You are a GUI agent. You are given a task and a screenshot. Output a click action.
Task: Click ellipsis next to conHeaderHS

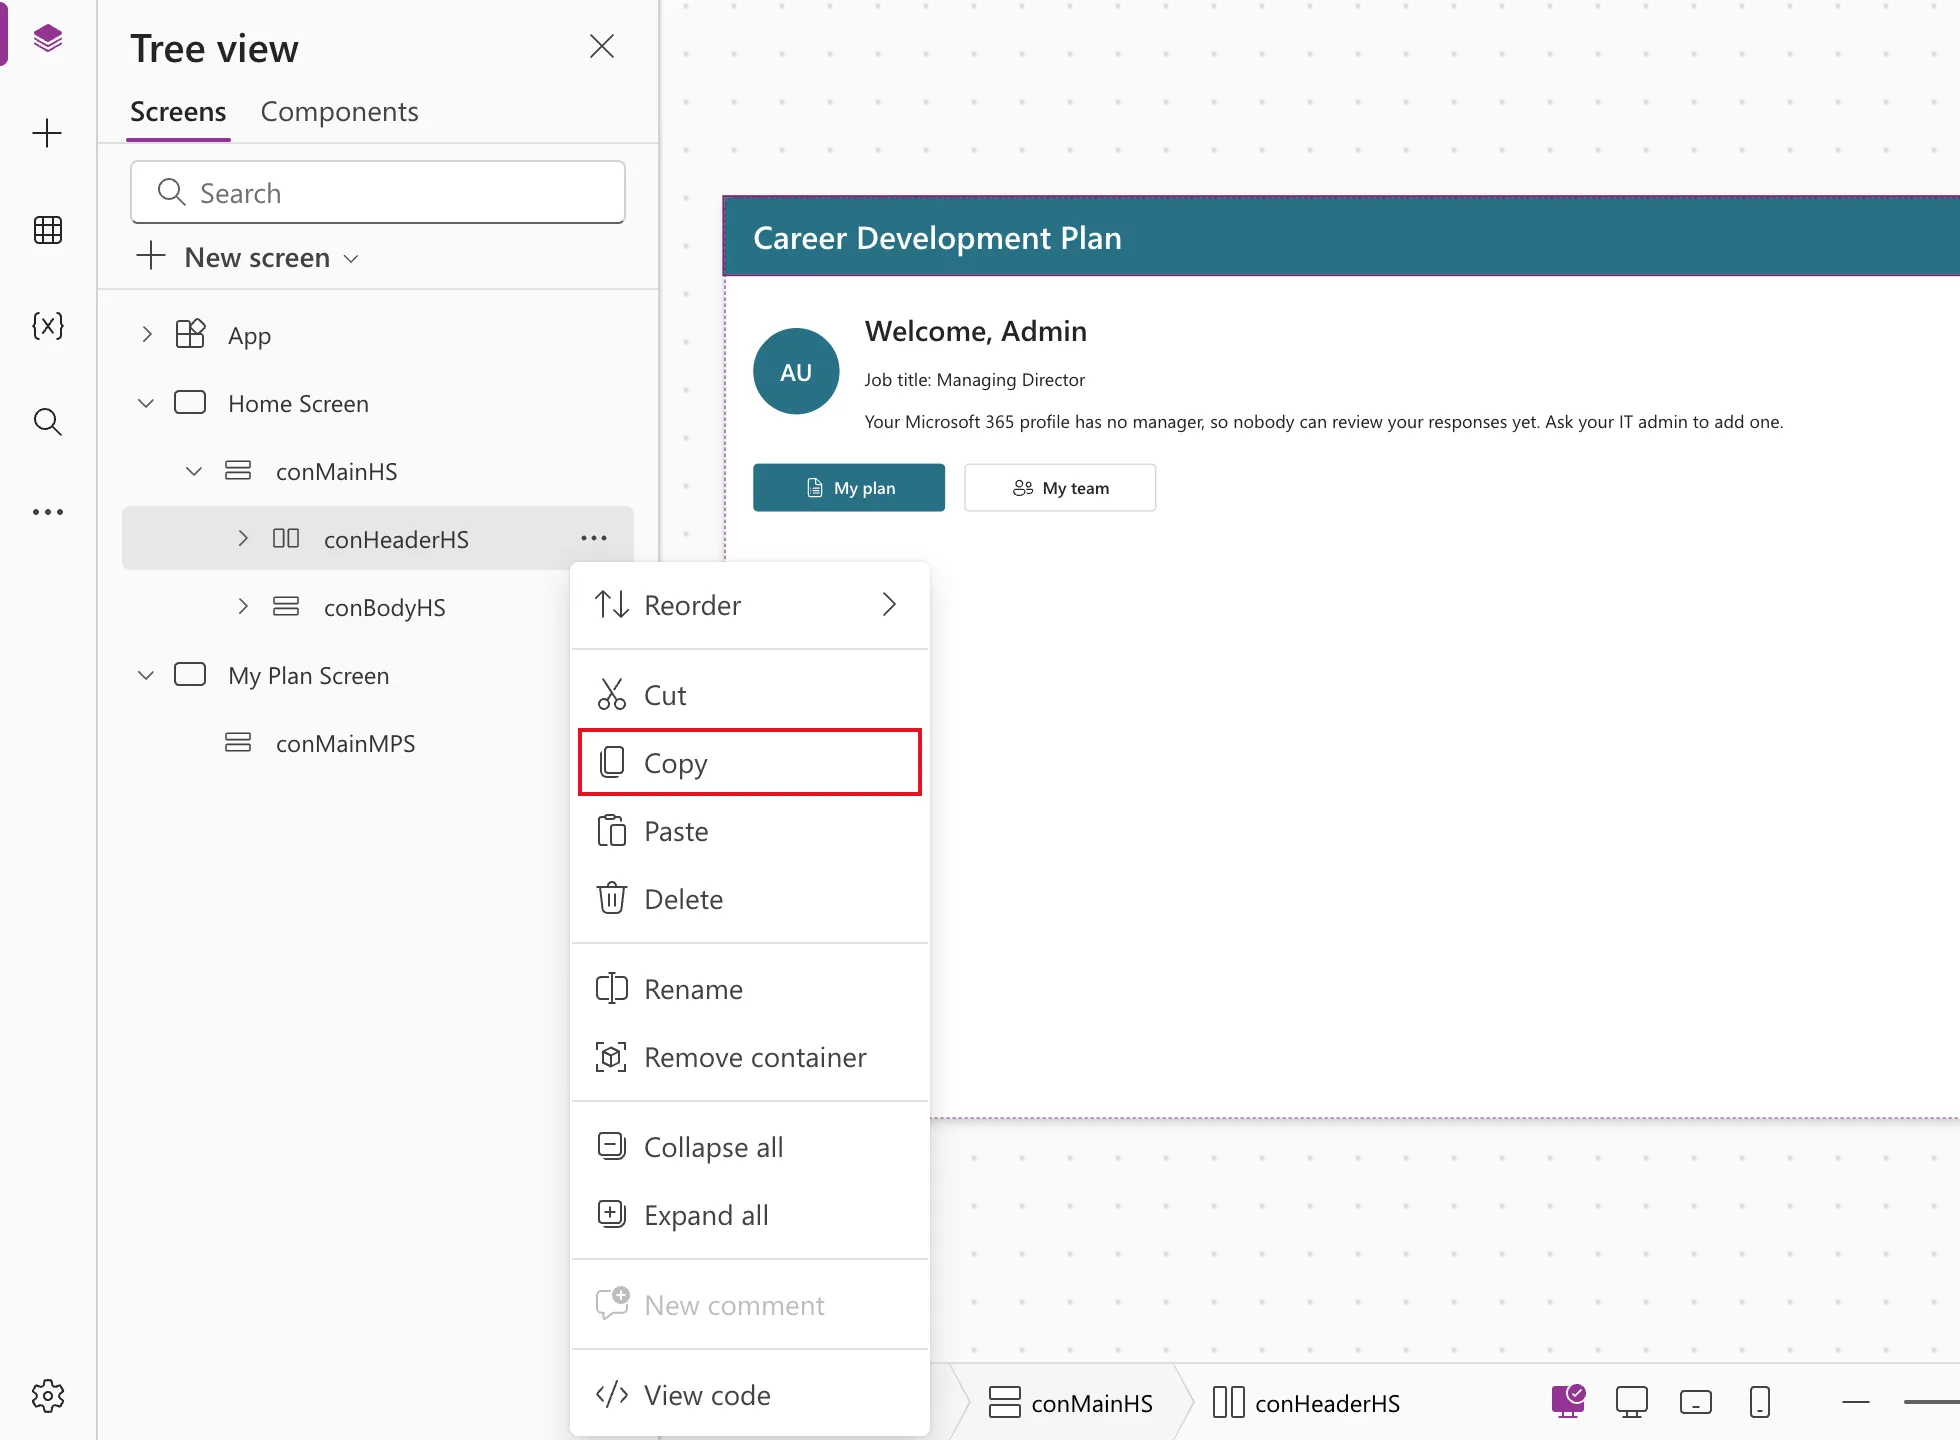594,538
